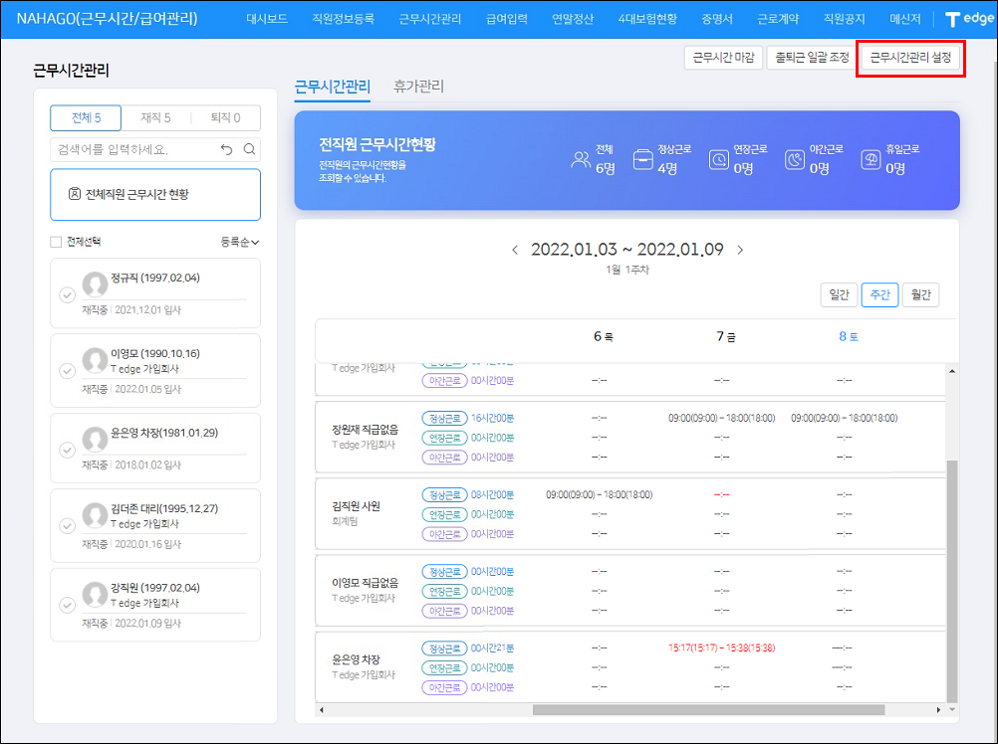
Task: Reset search with the undo arrow icon
Action: coord(227,149)
